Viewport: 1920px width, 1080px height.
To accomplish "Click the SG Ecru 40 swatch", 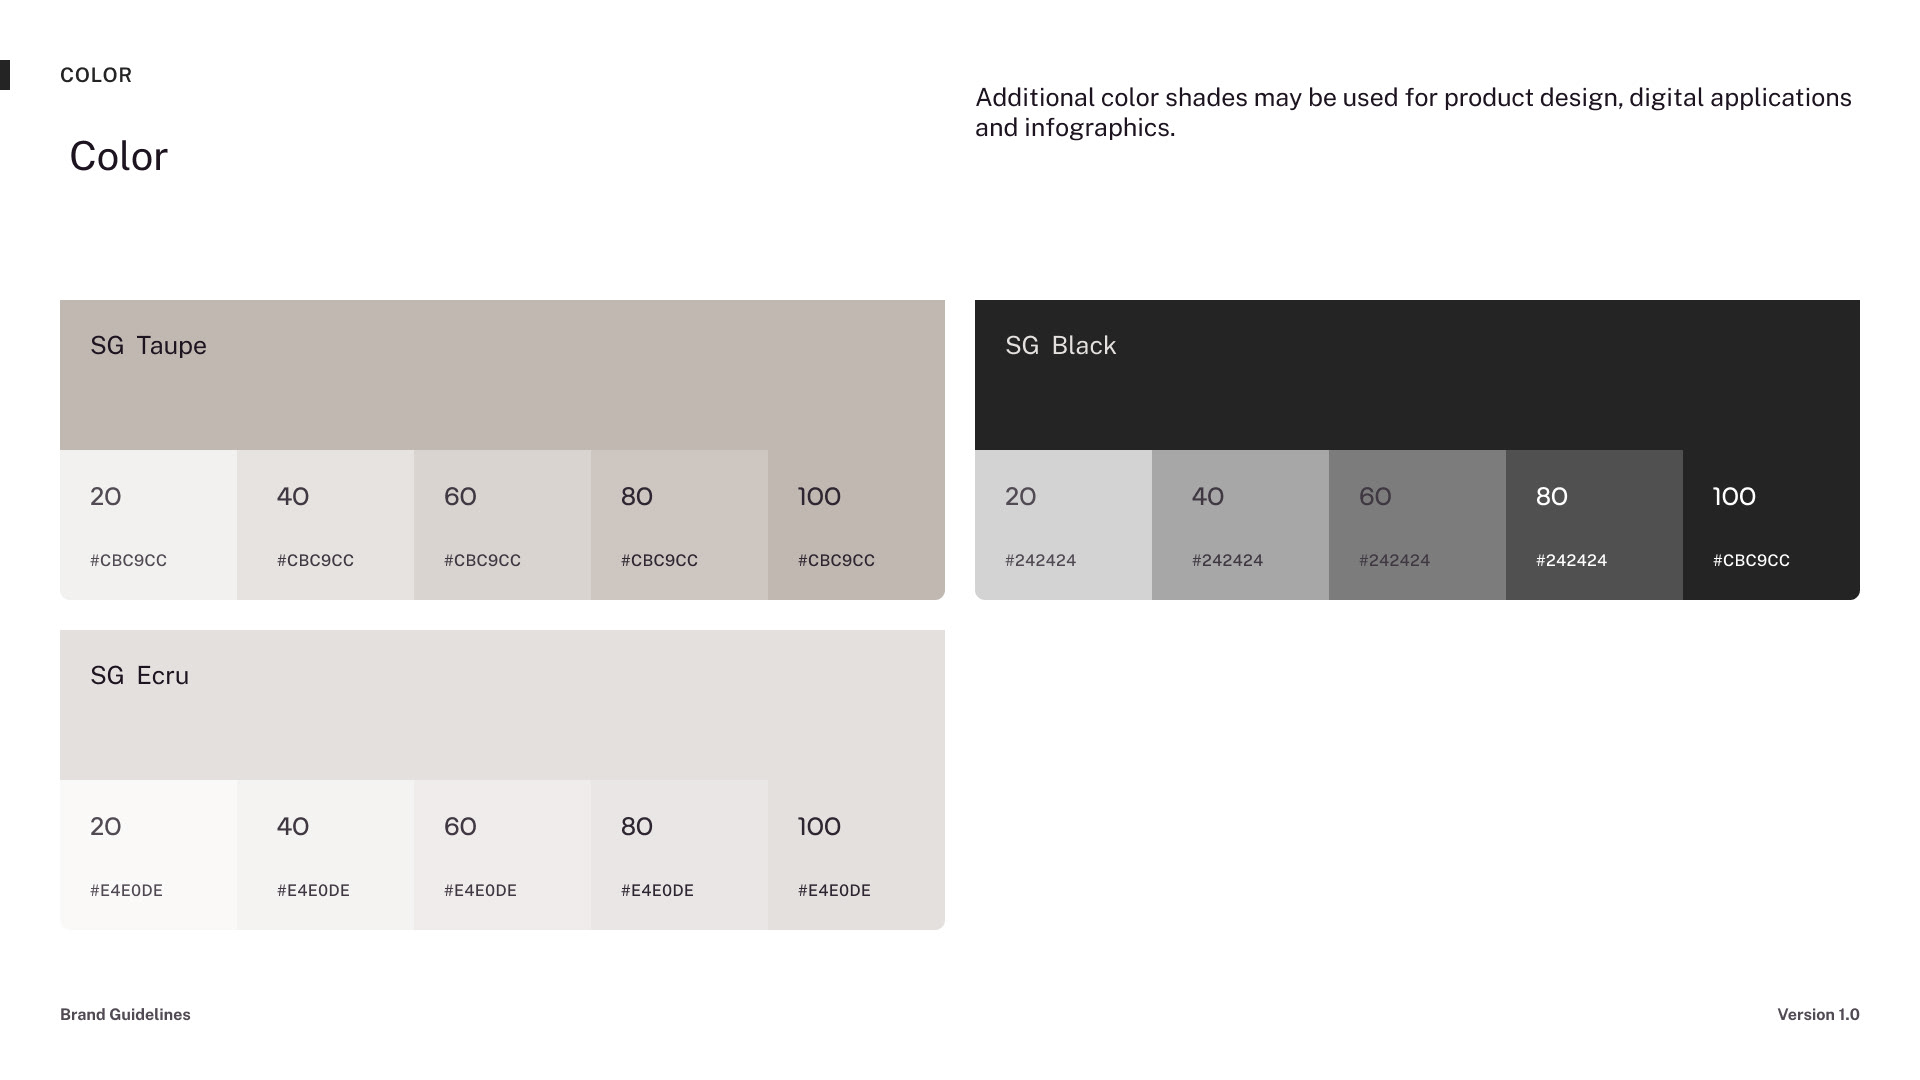I will click(x=325, y=855).
